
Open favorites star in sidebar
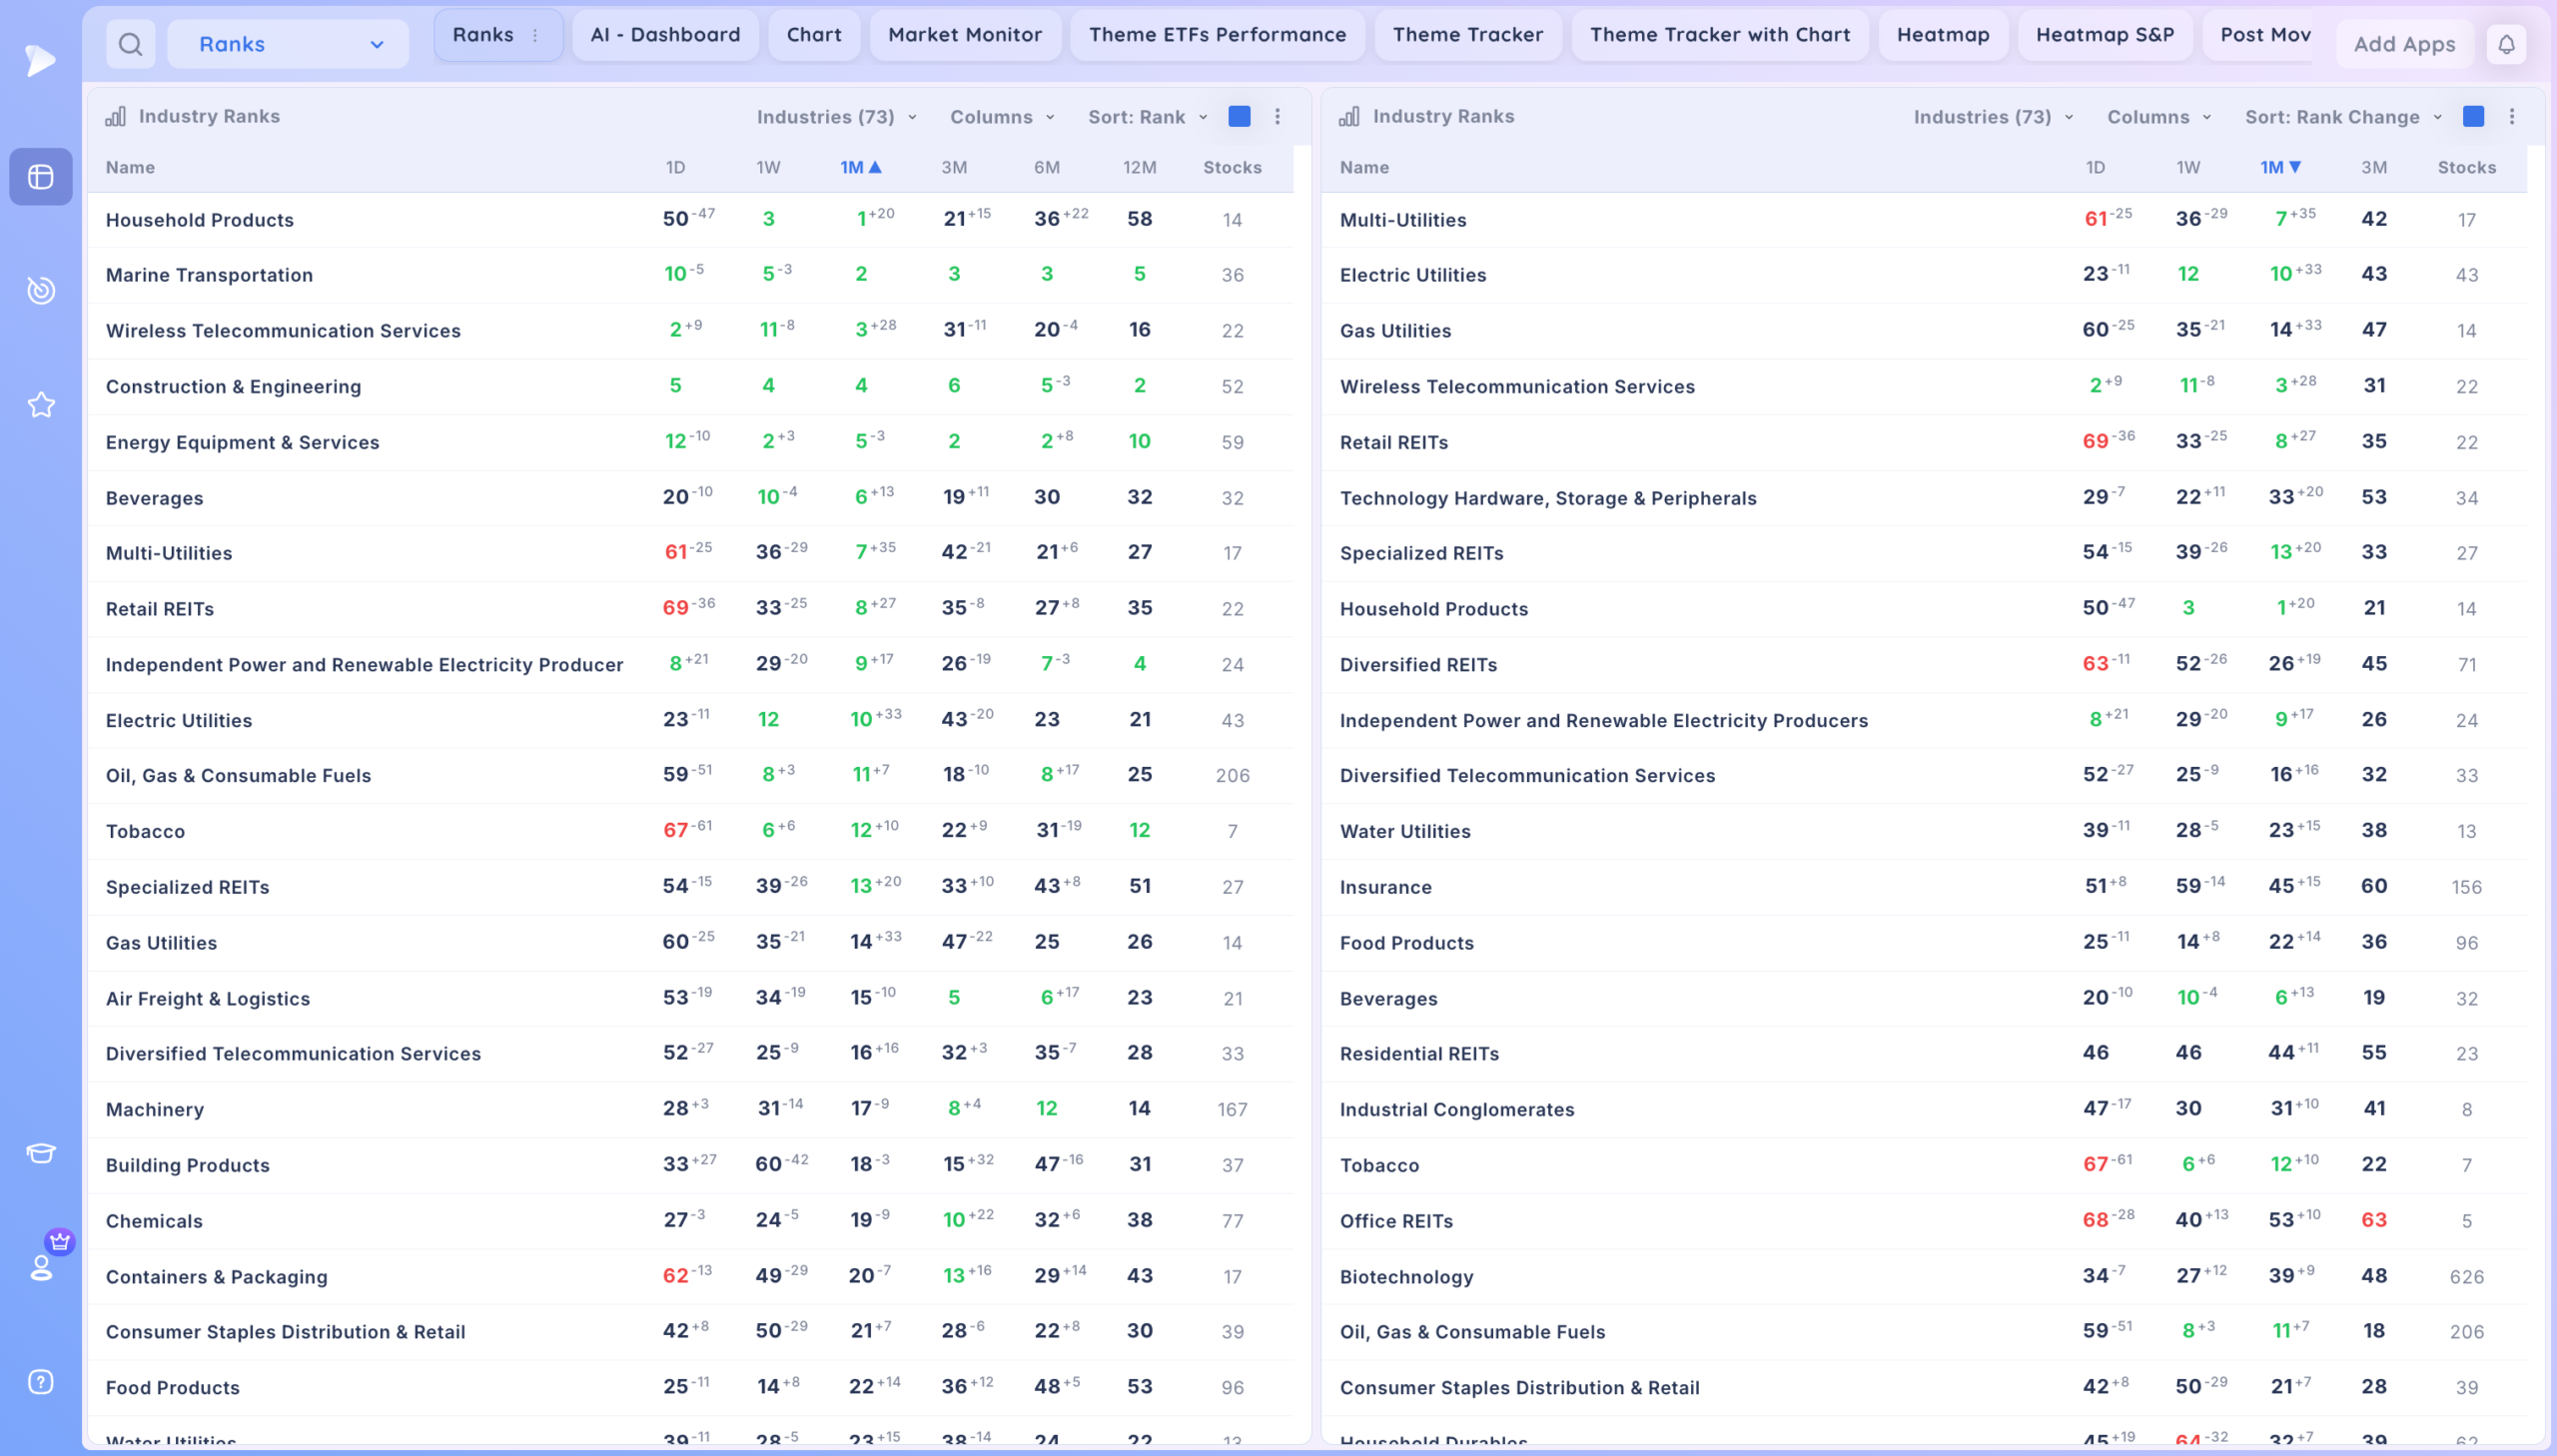(41, 405)
